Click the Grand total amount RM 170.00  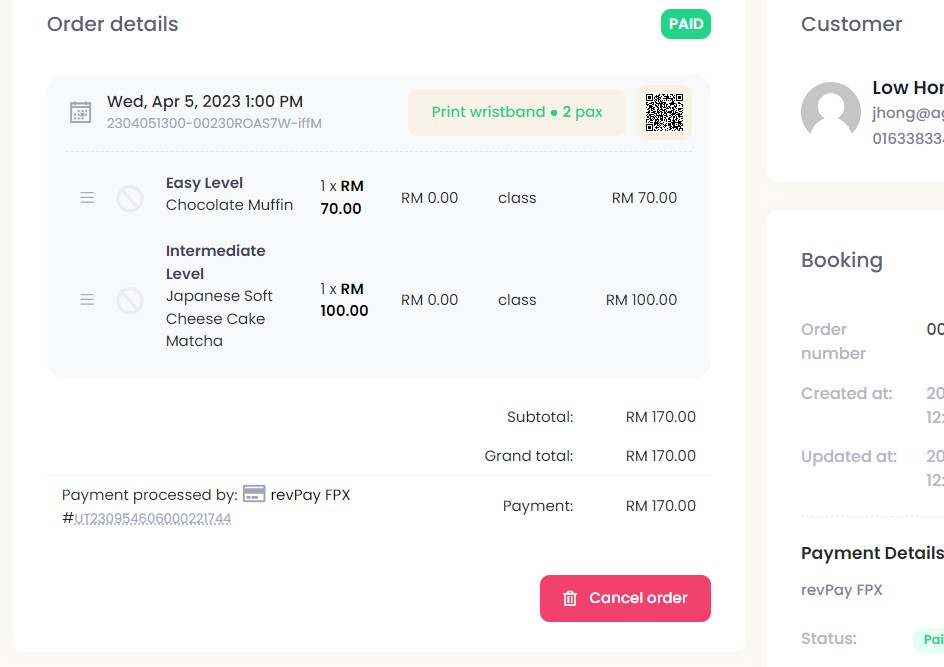[660, 456]
